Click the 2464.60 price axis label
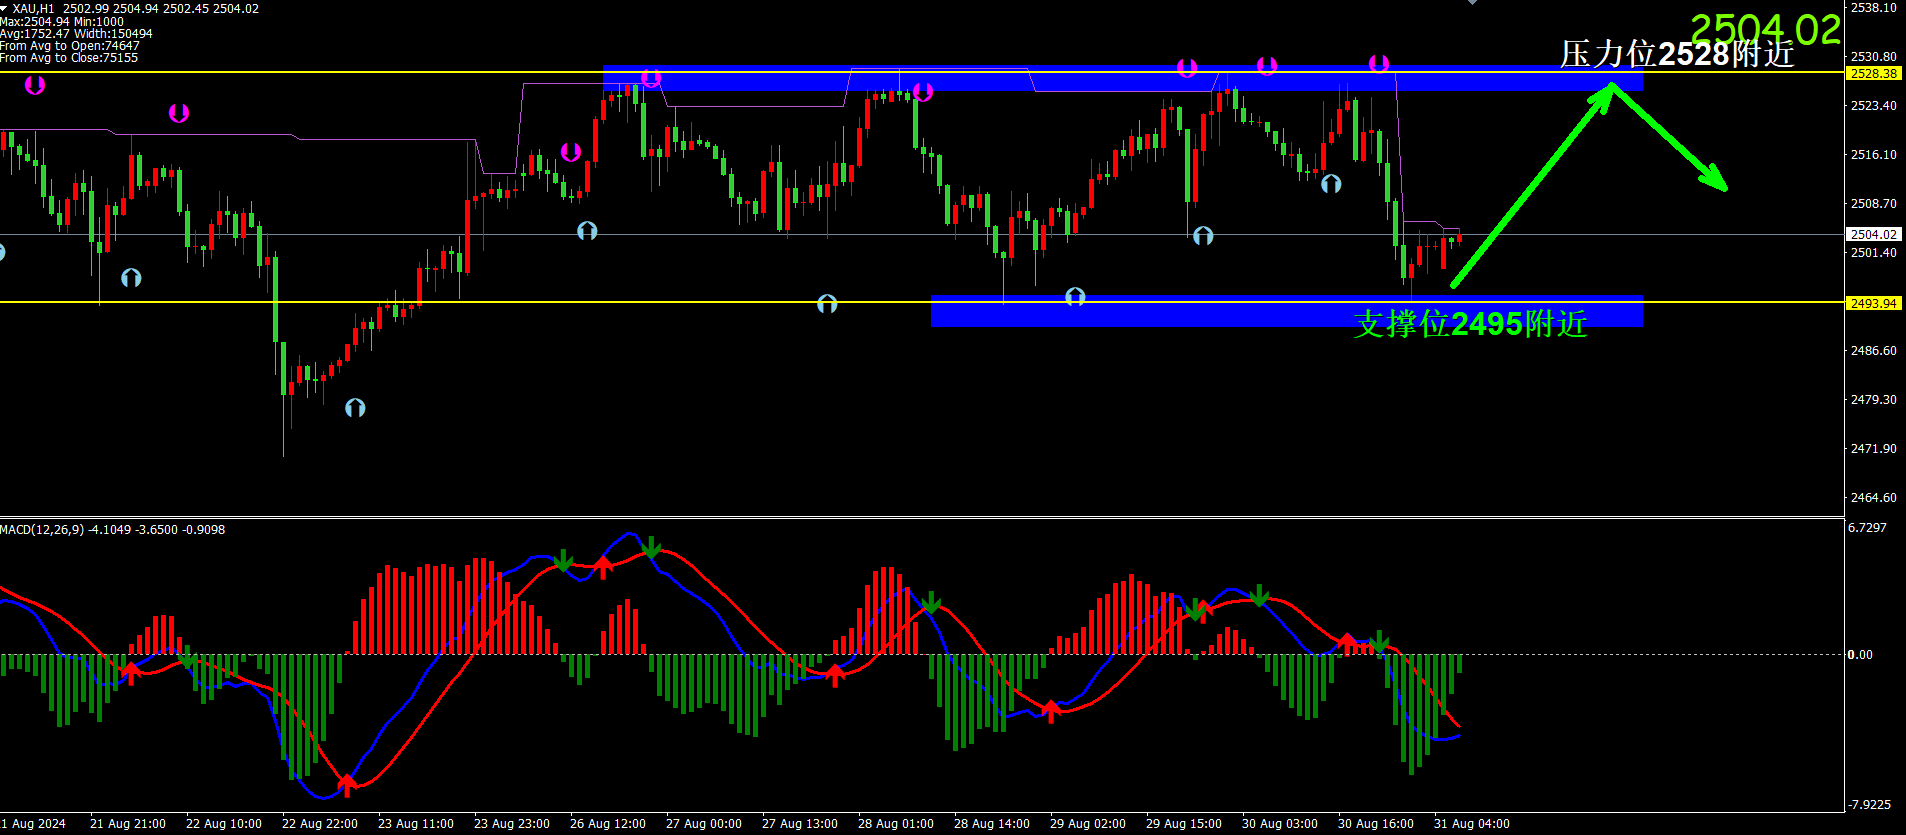This screenshot has height=835, width=1906. coord(1873,497)
